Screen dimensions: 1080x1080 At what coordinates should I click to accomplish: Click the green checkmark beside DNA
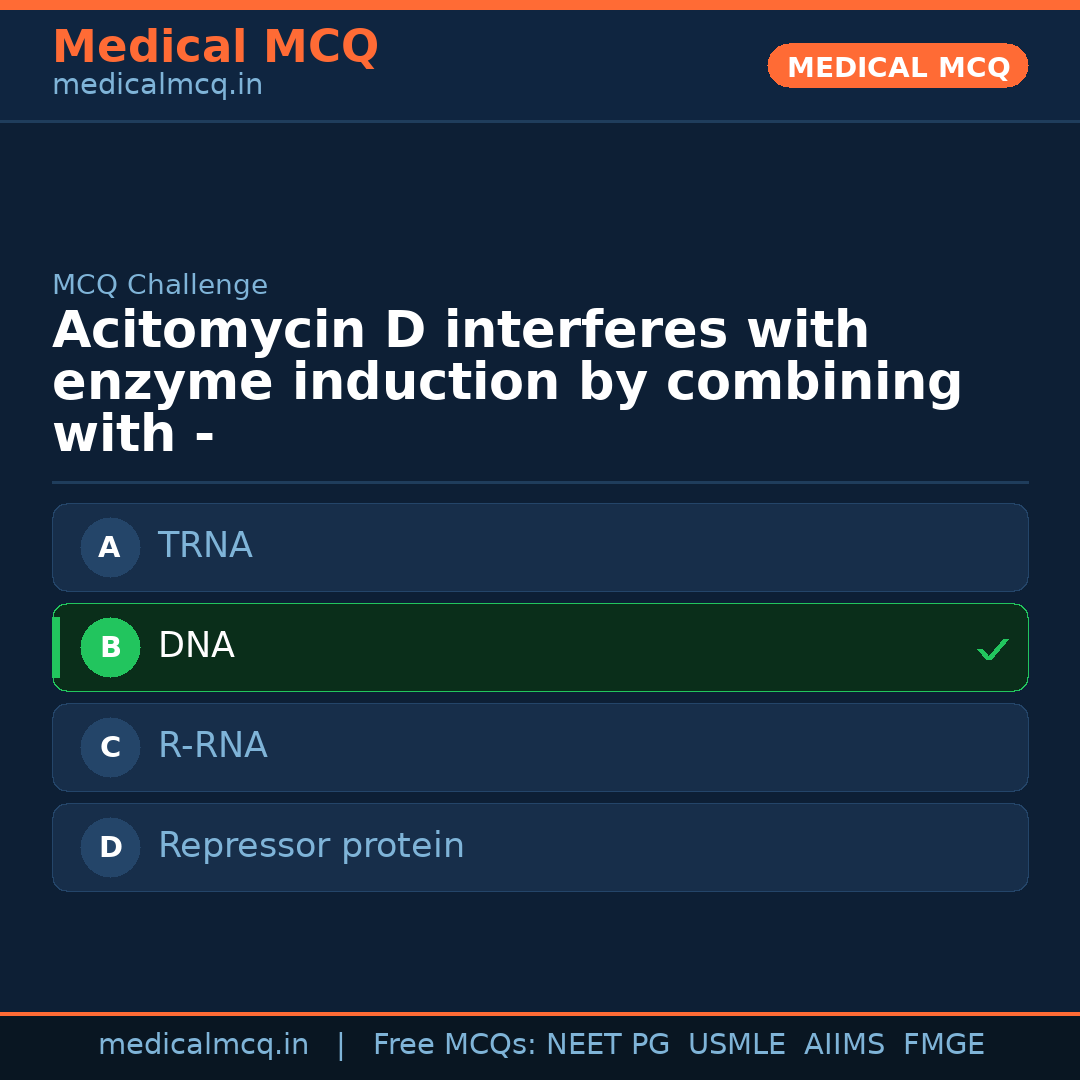pyautogui.click(x=993, y=649)
